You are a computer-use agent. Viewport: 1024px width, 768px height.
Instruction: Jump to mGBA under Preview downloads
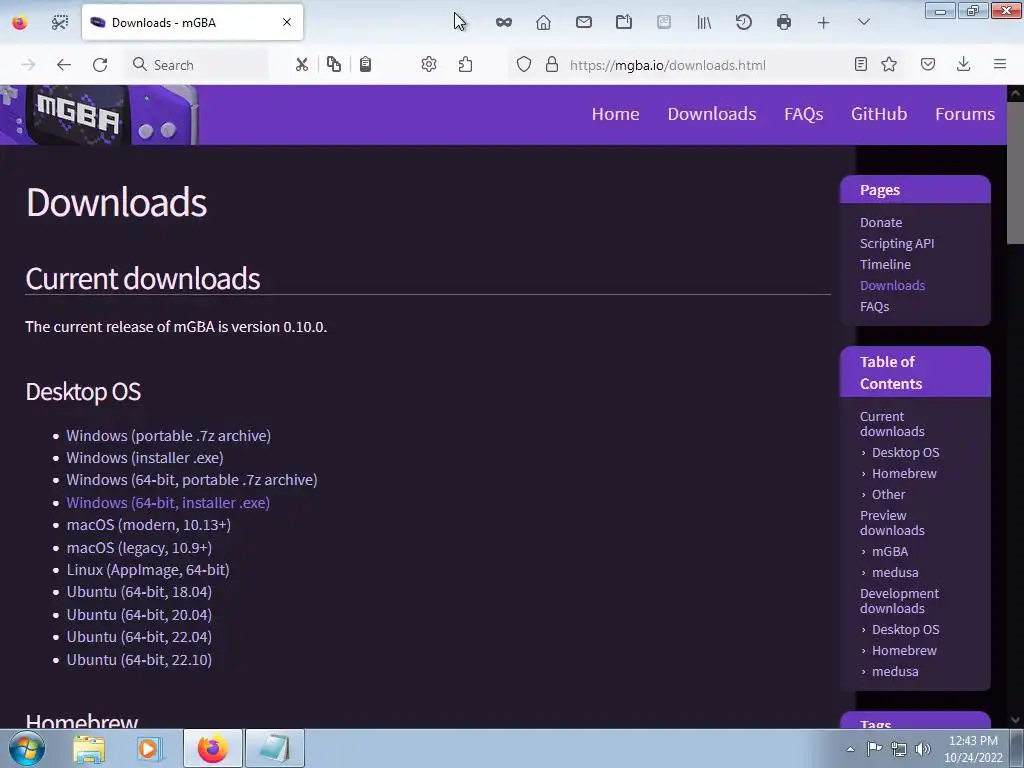click(x=889, y=551)
